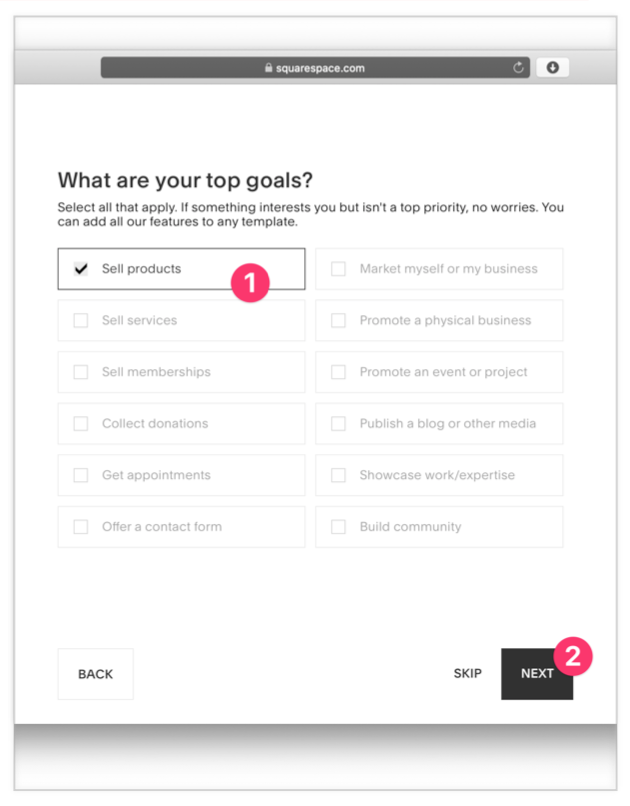630x806 pixels.
Task: Tick Promote an event or project
Action: point(339,372)
